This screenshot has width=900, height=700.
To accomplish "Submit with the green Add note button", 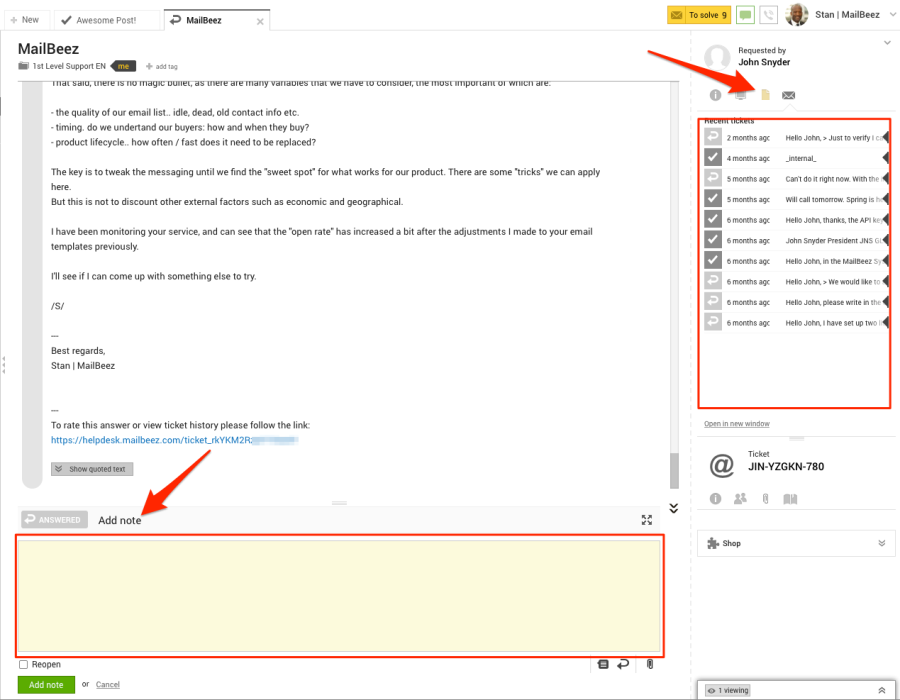I will 46,685.
